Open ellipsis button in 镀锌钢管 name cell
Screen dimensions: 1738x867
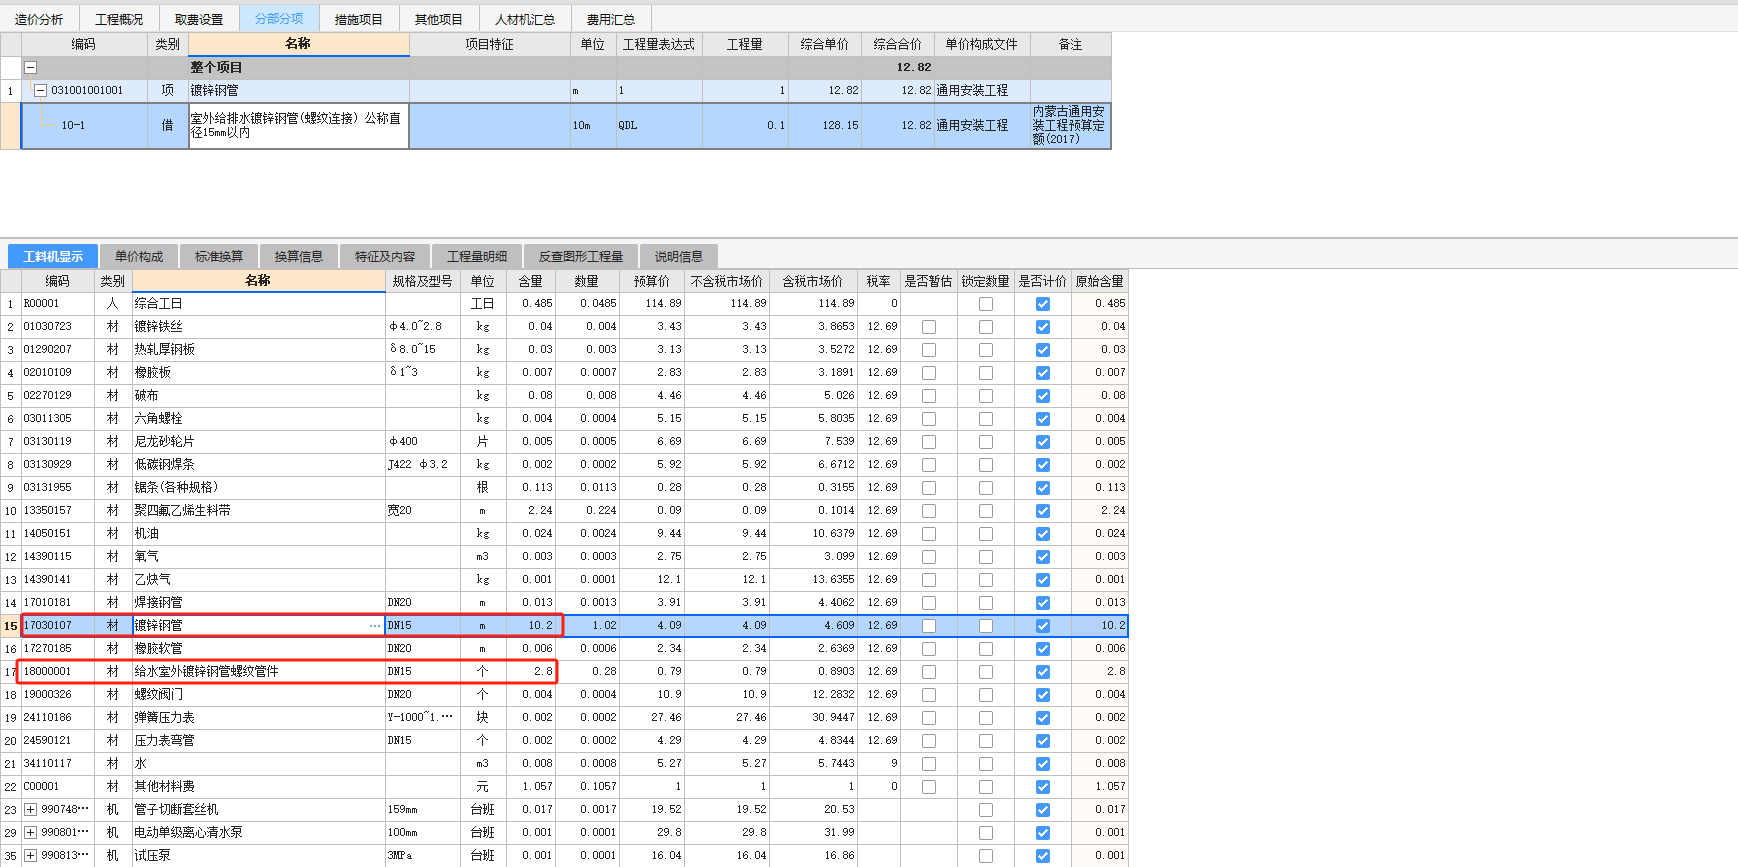pyautogui.click(x=375, y=626)
